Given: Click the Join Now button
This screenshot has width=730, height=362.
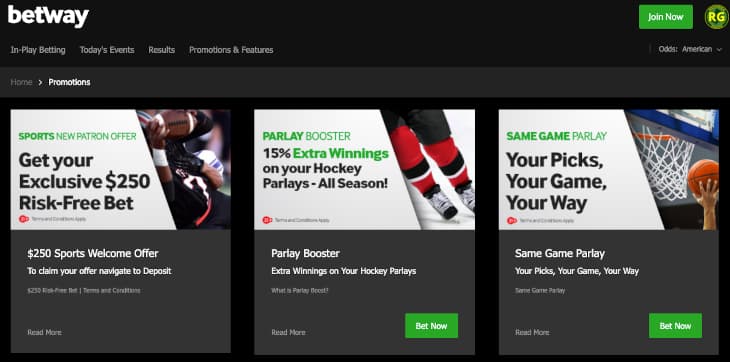Looking at the screenshot, I should click(x=665, y=17).
